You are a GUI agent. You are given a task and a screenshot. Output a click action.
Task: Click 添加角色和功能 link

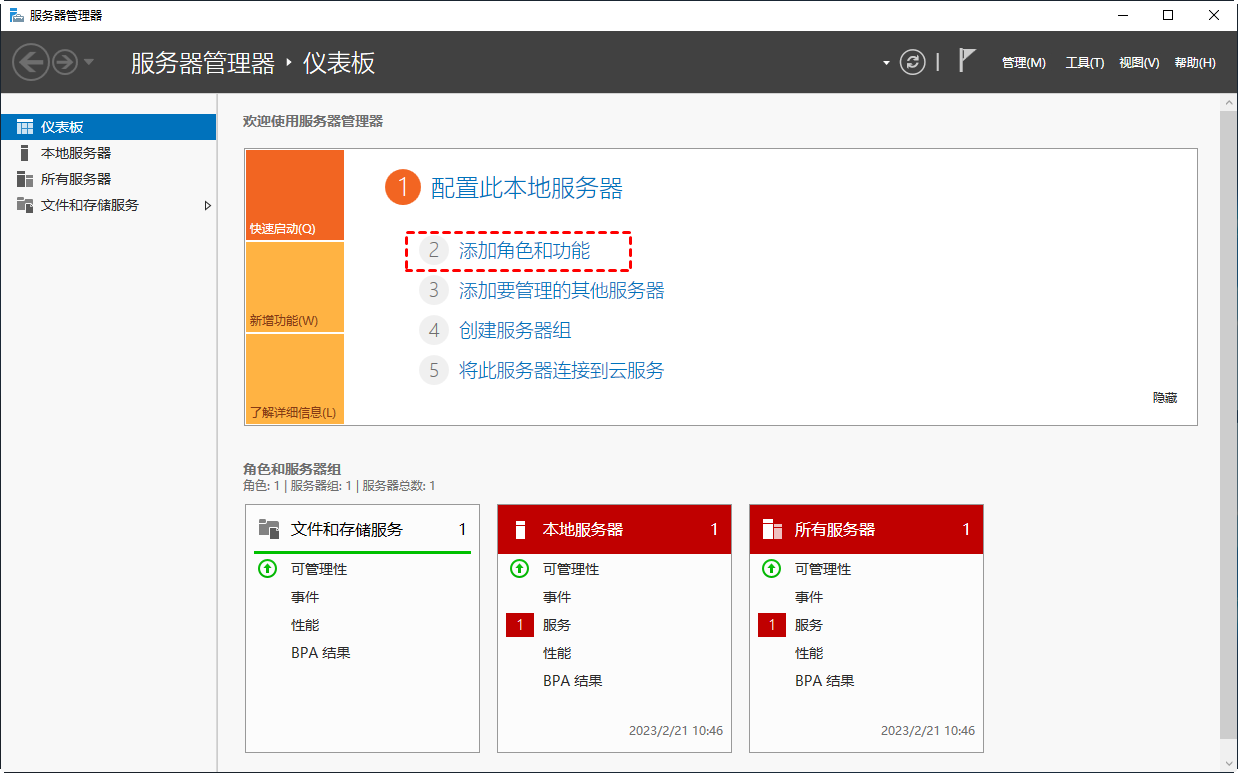tap(524, 251)
